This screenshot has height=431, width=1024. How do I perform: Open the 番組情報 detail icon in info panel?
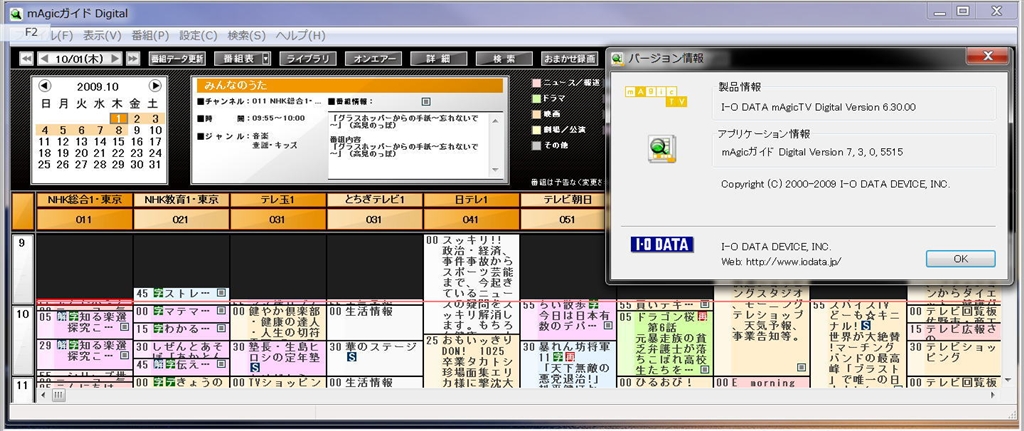426,102
